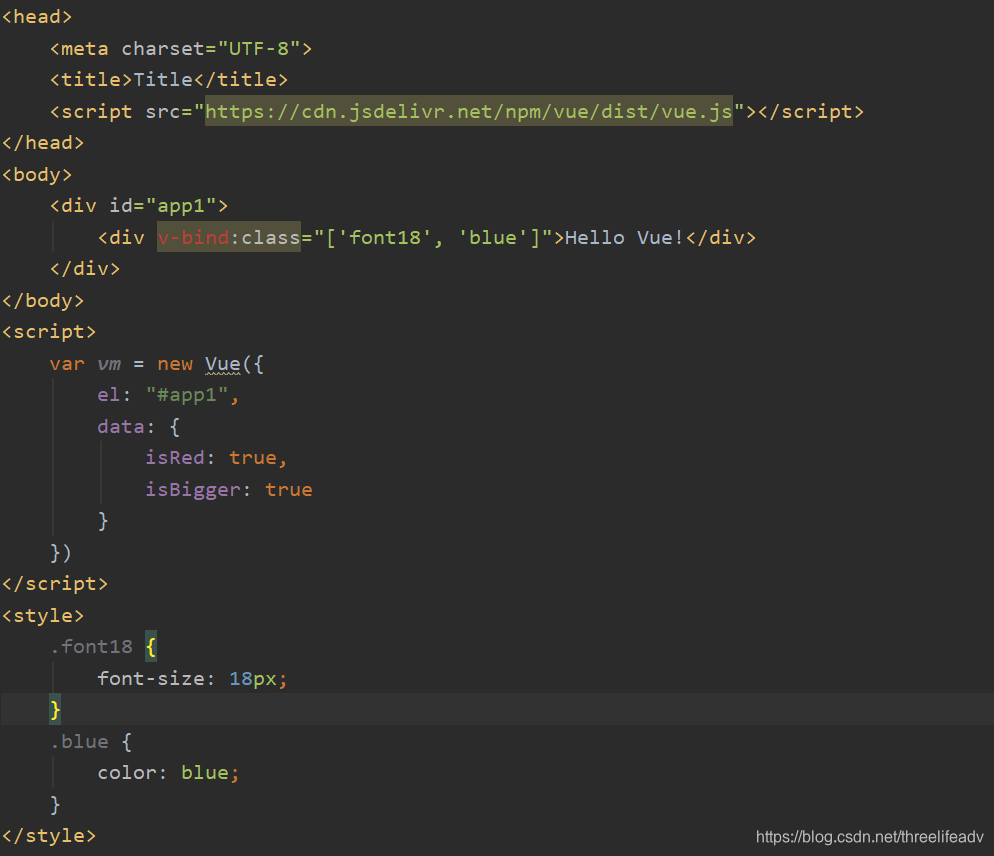994x856 pixels.
Task: Click the color: blue declaration
Action: point(168,773)
